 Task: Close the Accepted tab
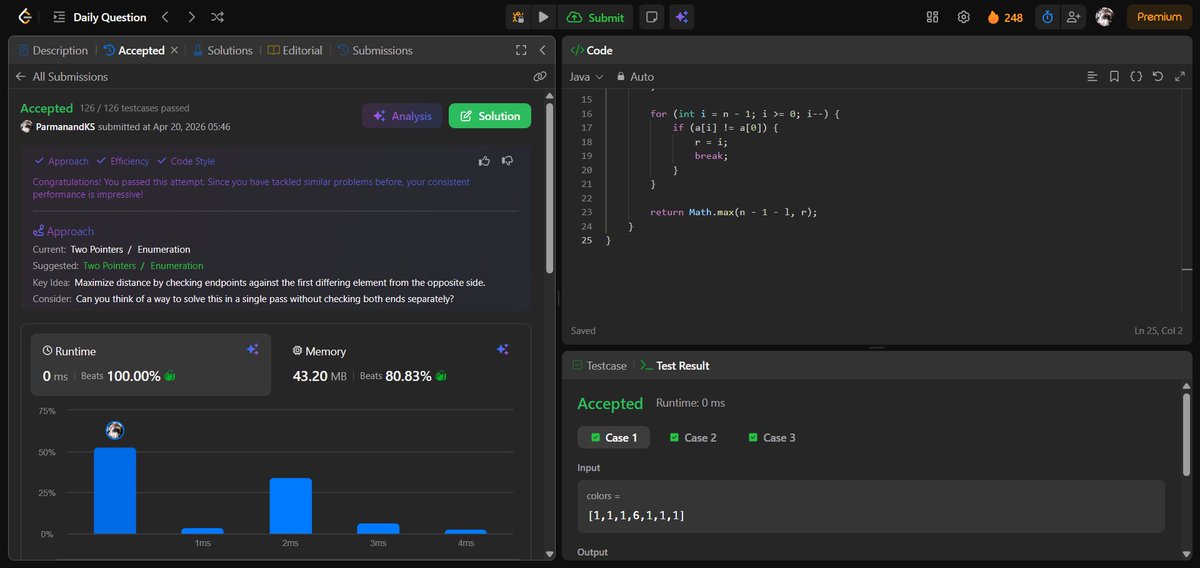(x=174, y=50)
